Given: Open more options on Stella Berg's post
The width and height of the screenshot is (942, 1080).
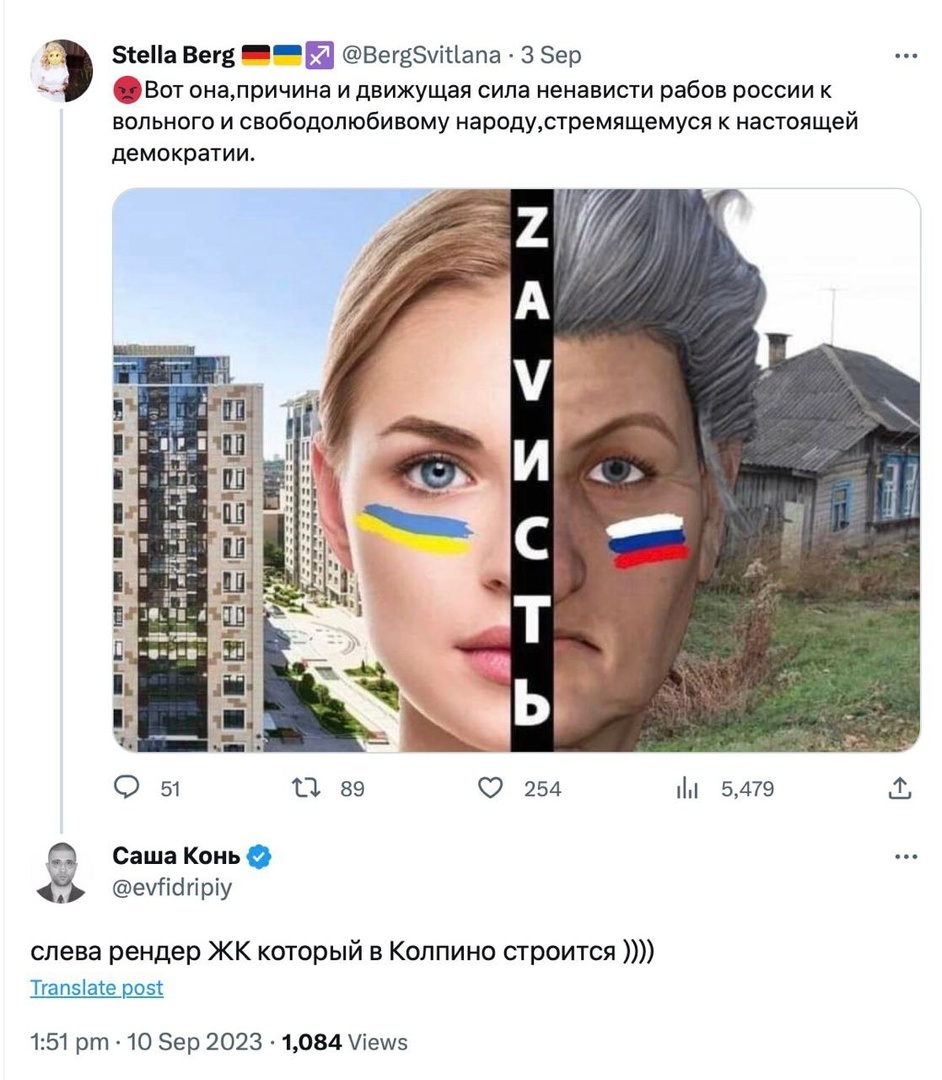Looking at the screenshot, I should [x=906, y=56].
